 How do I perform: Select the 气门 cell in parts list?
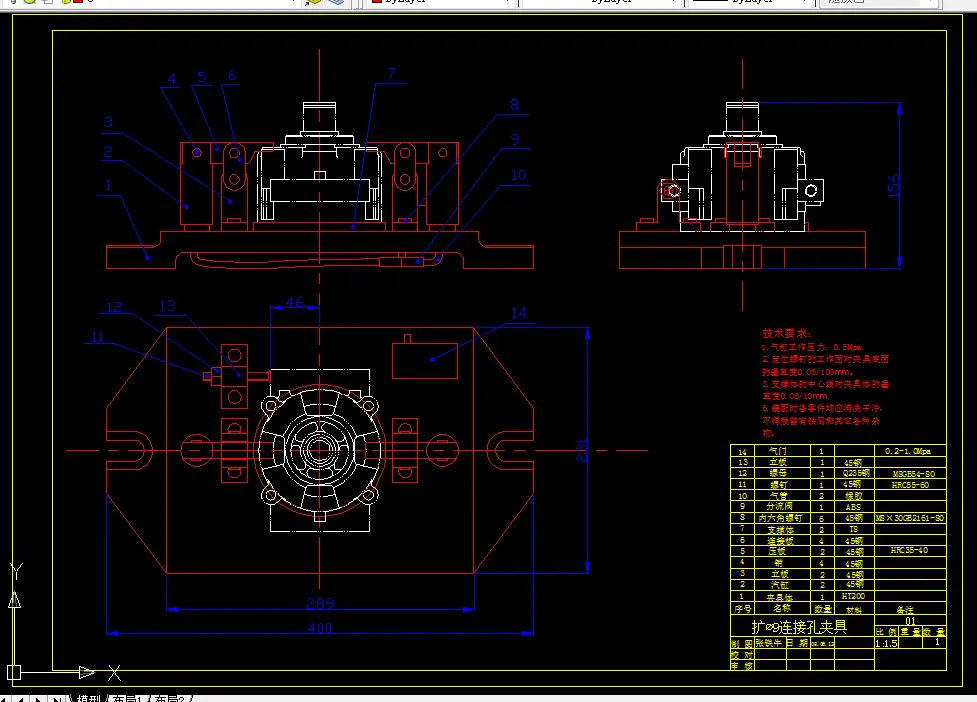tap(778, 451)
